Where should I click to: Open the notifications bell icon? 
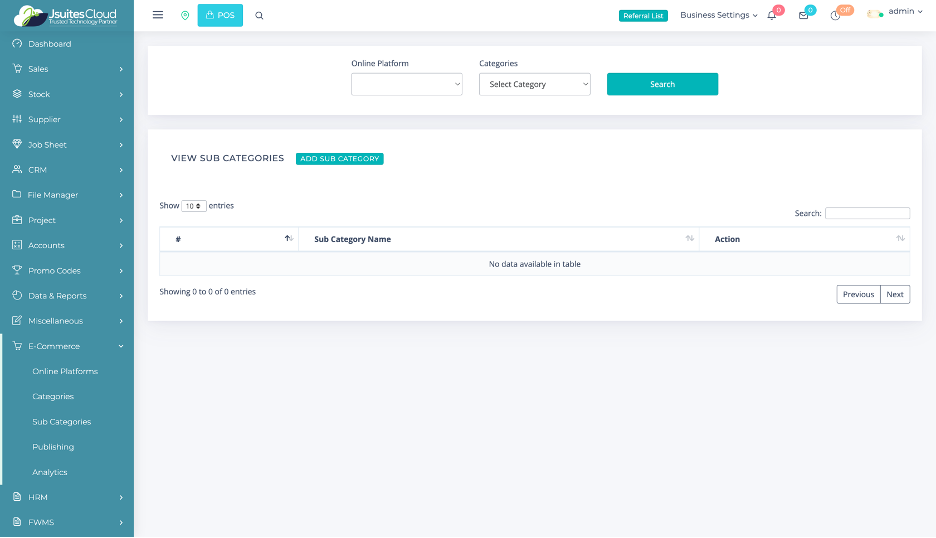tap(772, 15)
